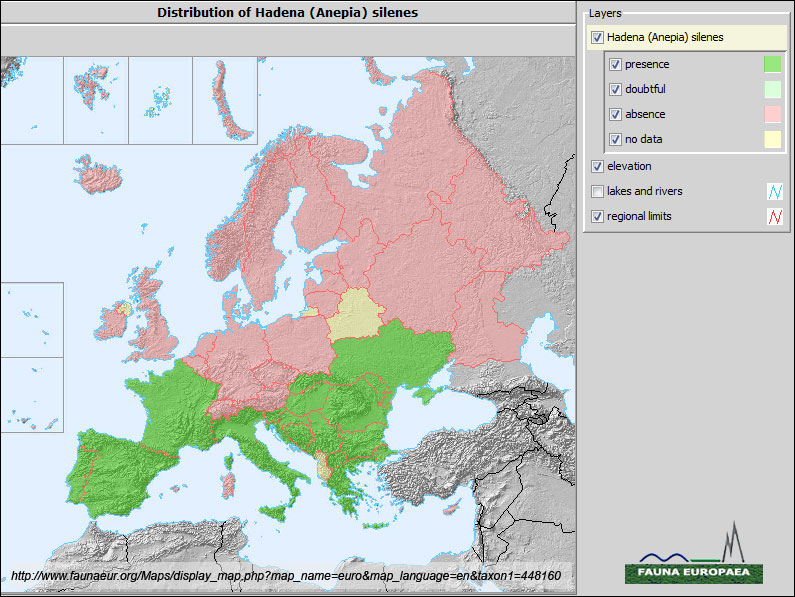Enable the lakes and rivers layer

point(598,191)
